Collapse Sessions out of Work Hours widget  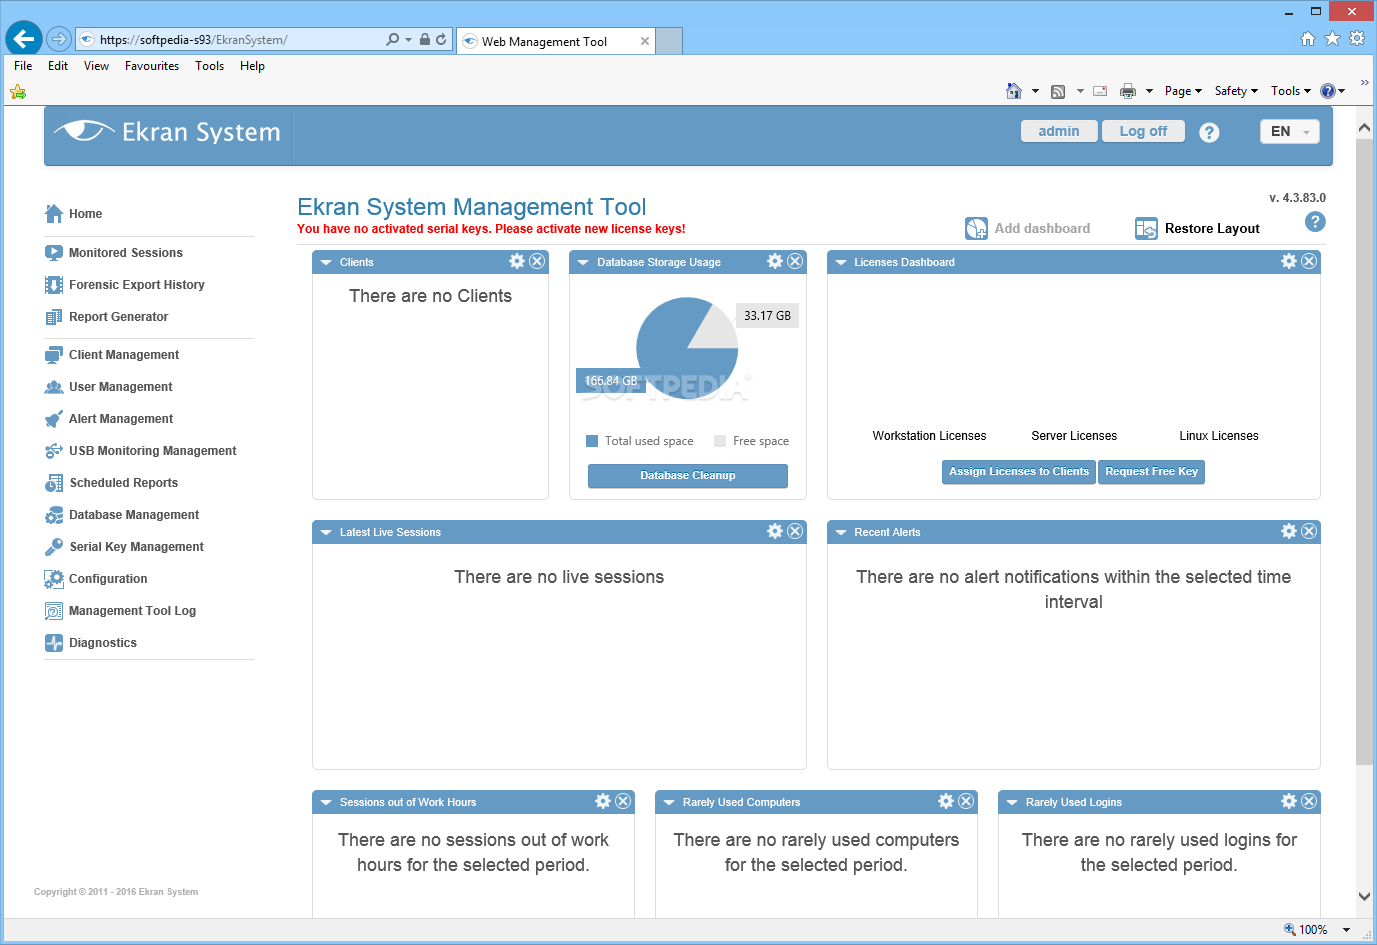tap(326, 803)
